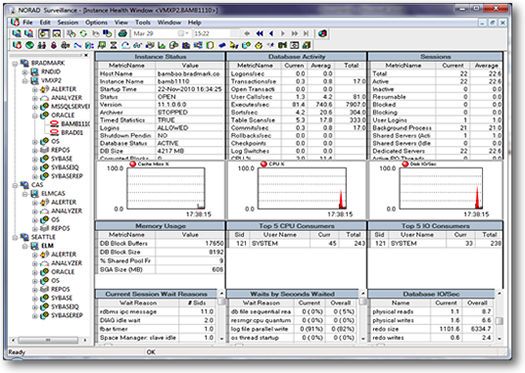The width and height of the screenshot is (525, 373).
Task: Collapse the CAS tree node
Action: point(15,185)
